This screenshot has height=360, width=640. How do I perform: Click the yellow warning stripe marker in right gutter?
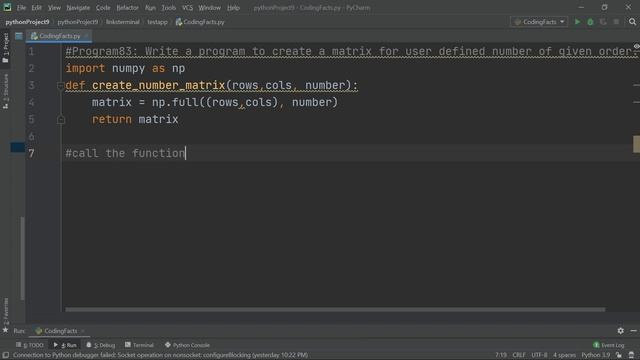(636, 144)
